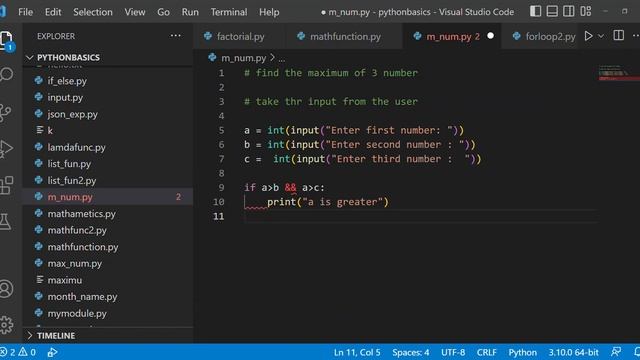The width and height of the screenshot is (640, 360).
Task: Open if_else.py in explorer
Action: click(x=107, y=81)
